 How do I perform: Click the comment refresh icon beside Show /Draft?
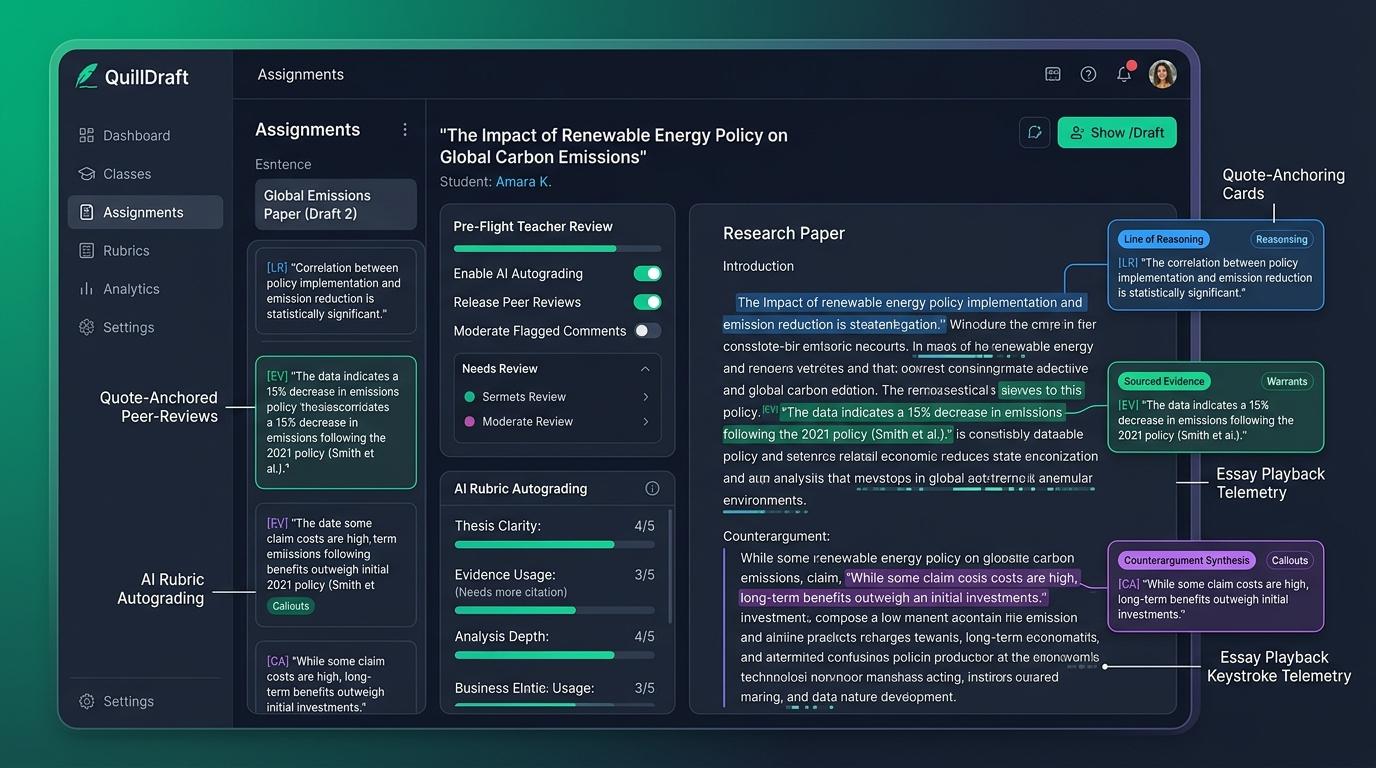tap(1034, 132)
